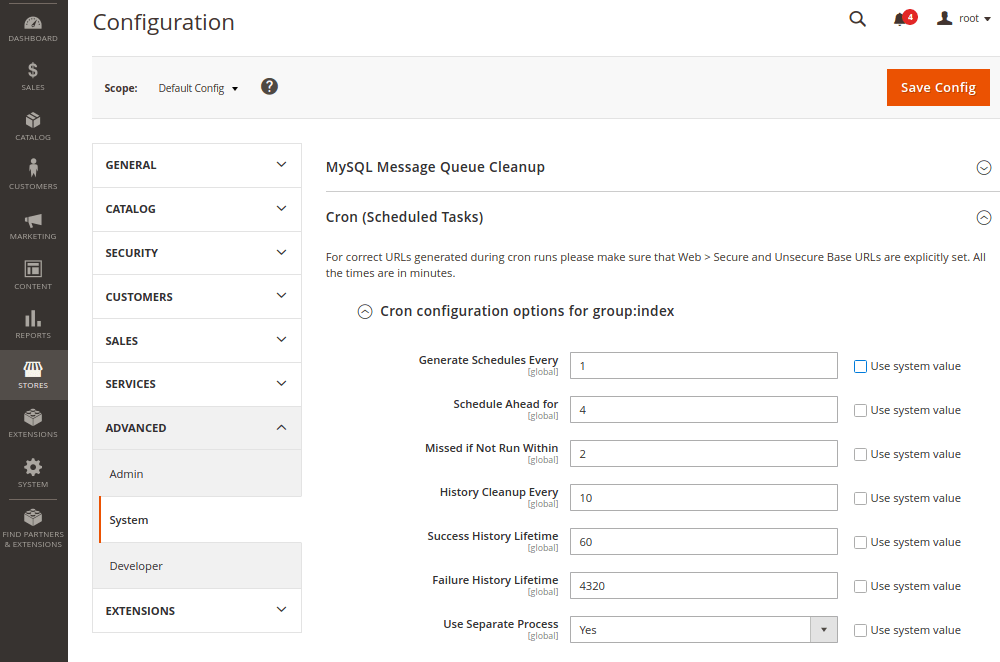Viewport: 1000px width, 662px height.
Task: Click the Save Config button
Action: tap(937, 87)
